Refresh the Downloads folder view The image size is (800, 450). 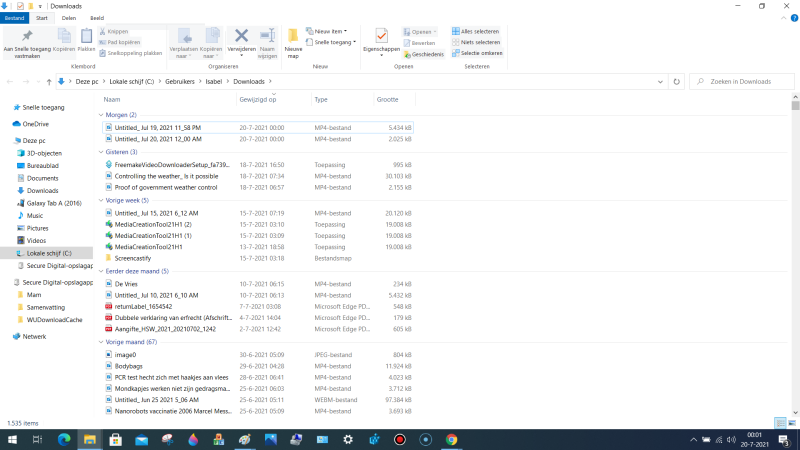tap(677, 81)
